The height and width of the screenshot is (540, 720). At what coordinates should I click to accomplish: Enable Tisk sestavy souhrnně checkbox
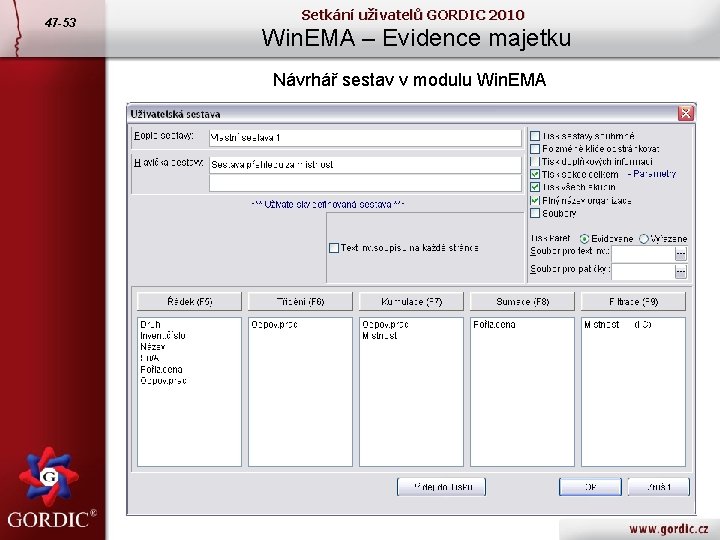(x=535, y=136)
